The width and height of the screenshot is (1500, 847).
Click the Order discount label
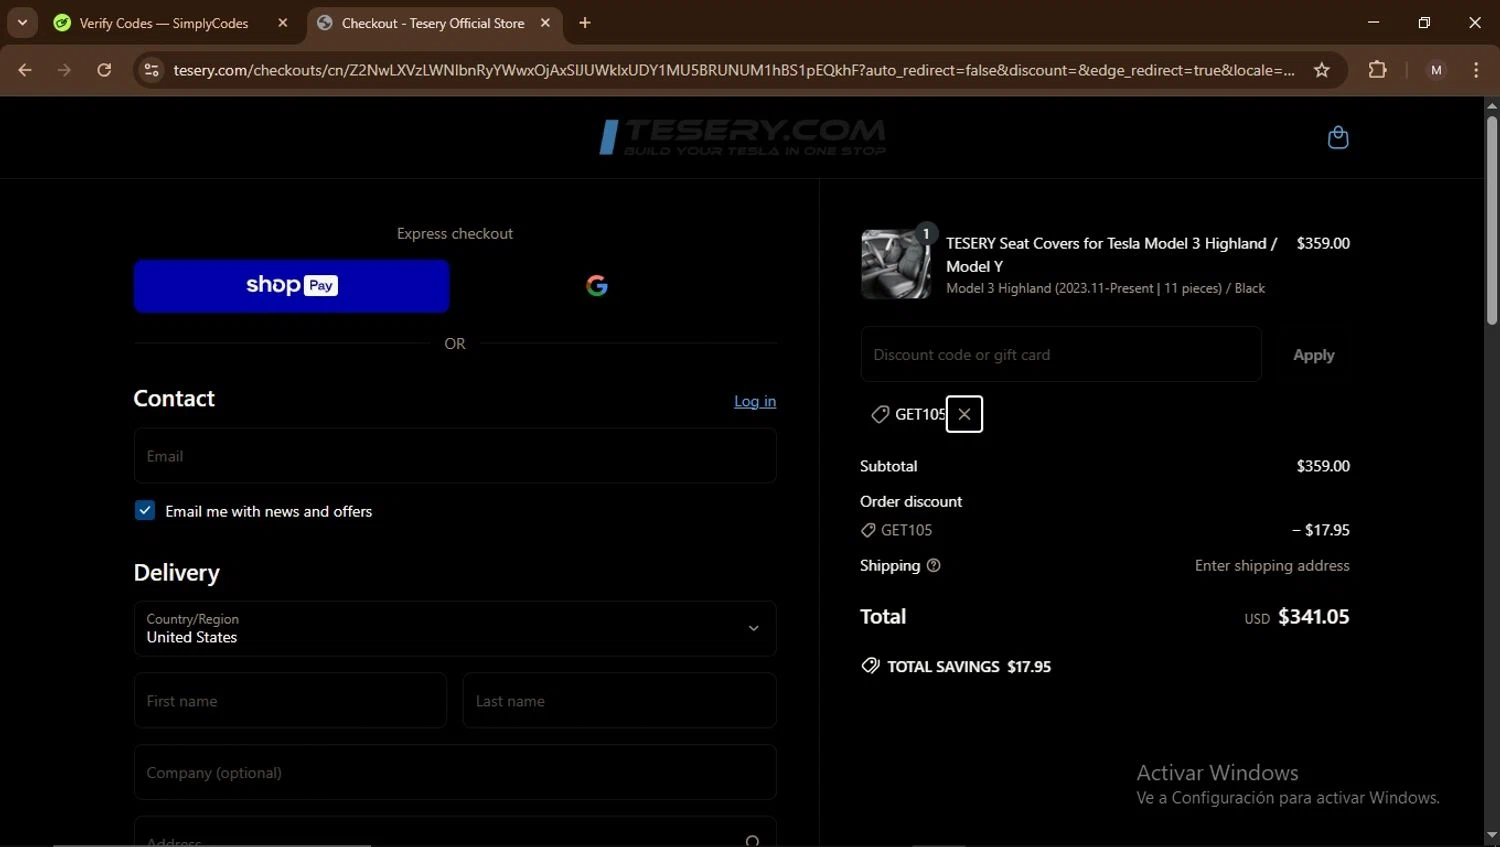[x=911, y=501]
